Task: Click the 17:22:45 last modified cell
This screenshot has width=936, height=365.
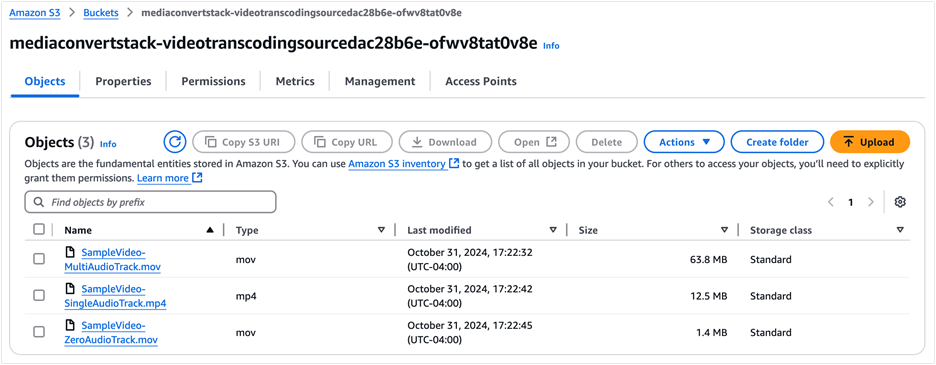Action: 470,332
